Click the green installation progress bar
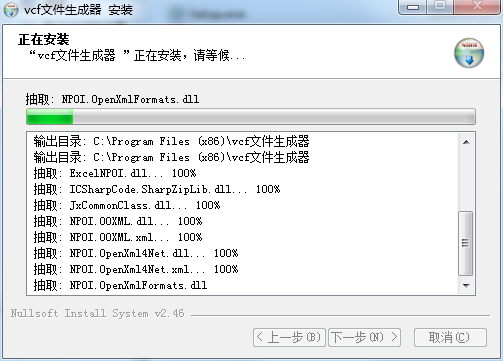This screenshot has width=503, height=361. pos(251,117)
